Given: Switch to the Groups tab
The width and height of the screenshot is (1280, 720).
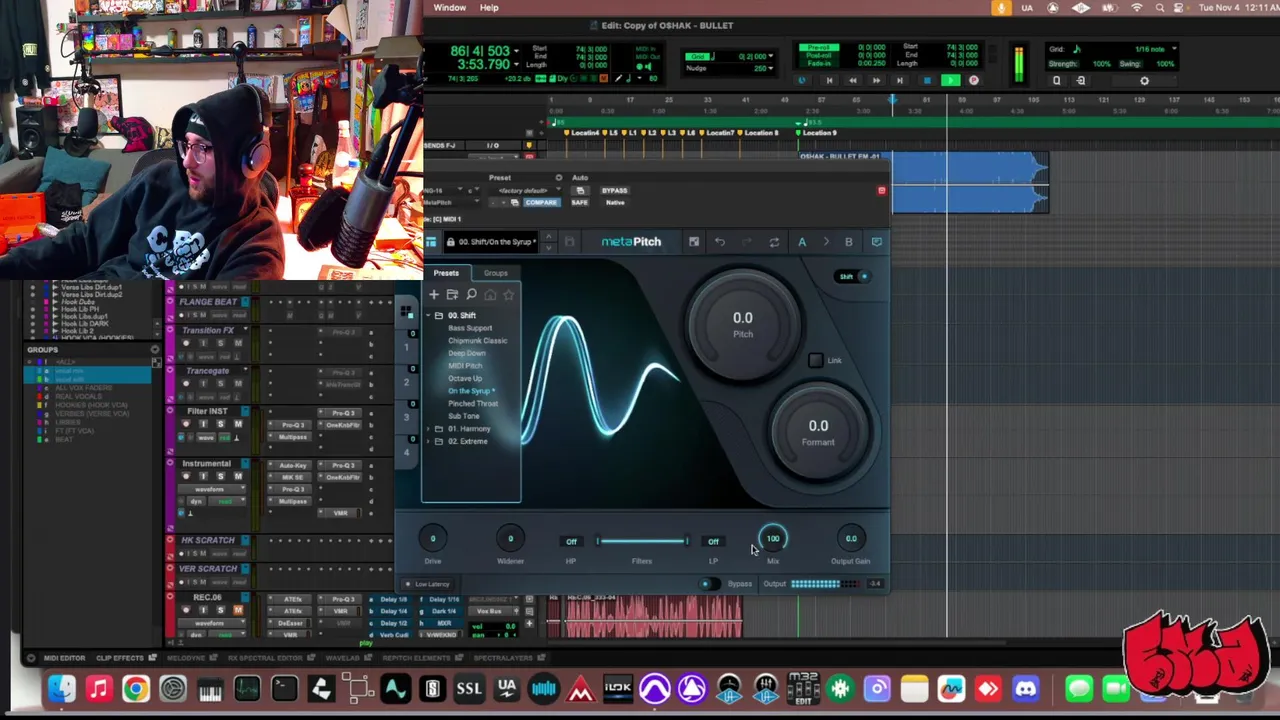Looking at the screenshot, I should pyautogui.click(x=495, y=273).
